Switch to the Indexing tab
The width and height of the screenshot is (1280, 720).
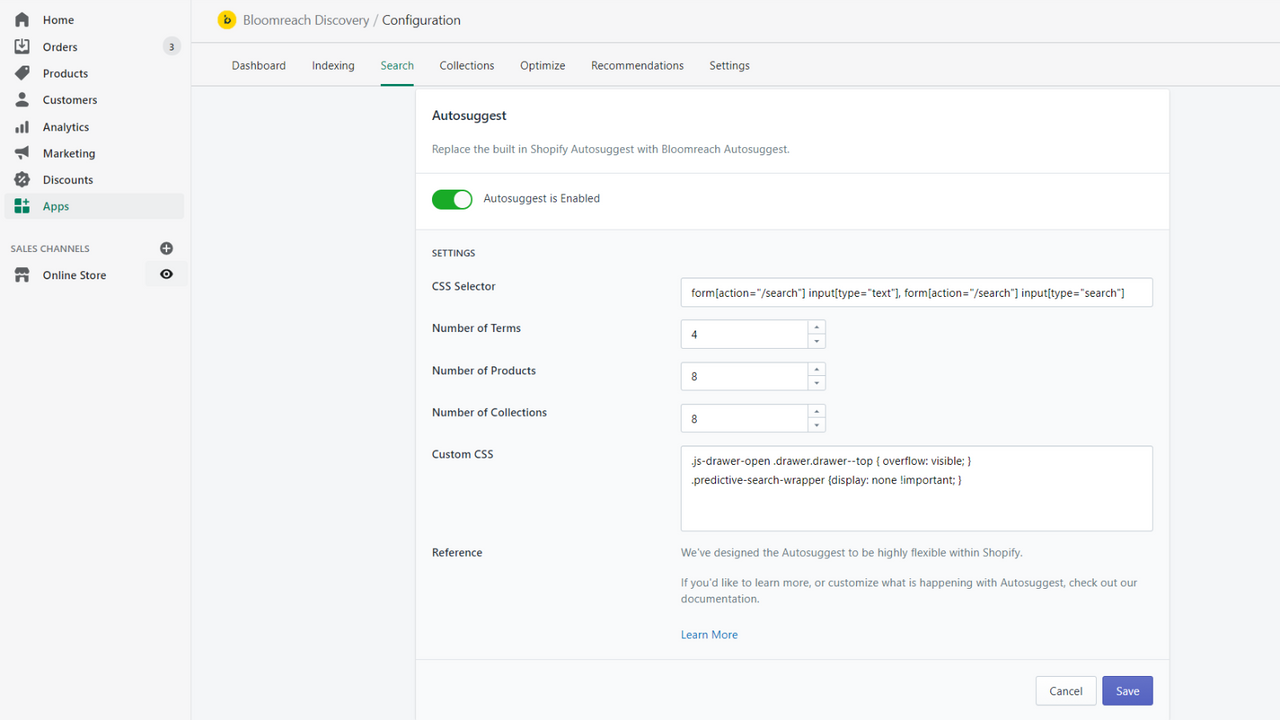(333, 65)
